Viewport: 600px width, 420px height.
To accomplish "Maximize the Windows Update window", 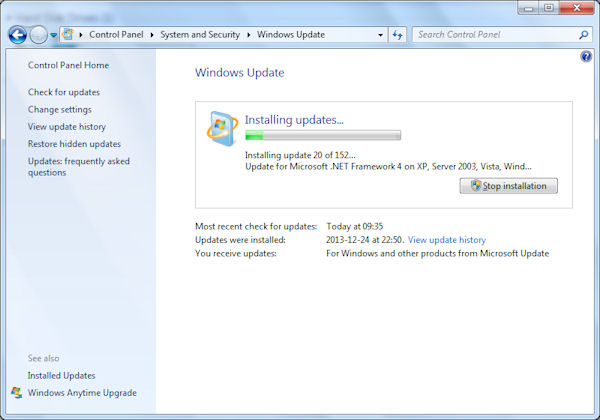I will pos(549,8).
